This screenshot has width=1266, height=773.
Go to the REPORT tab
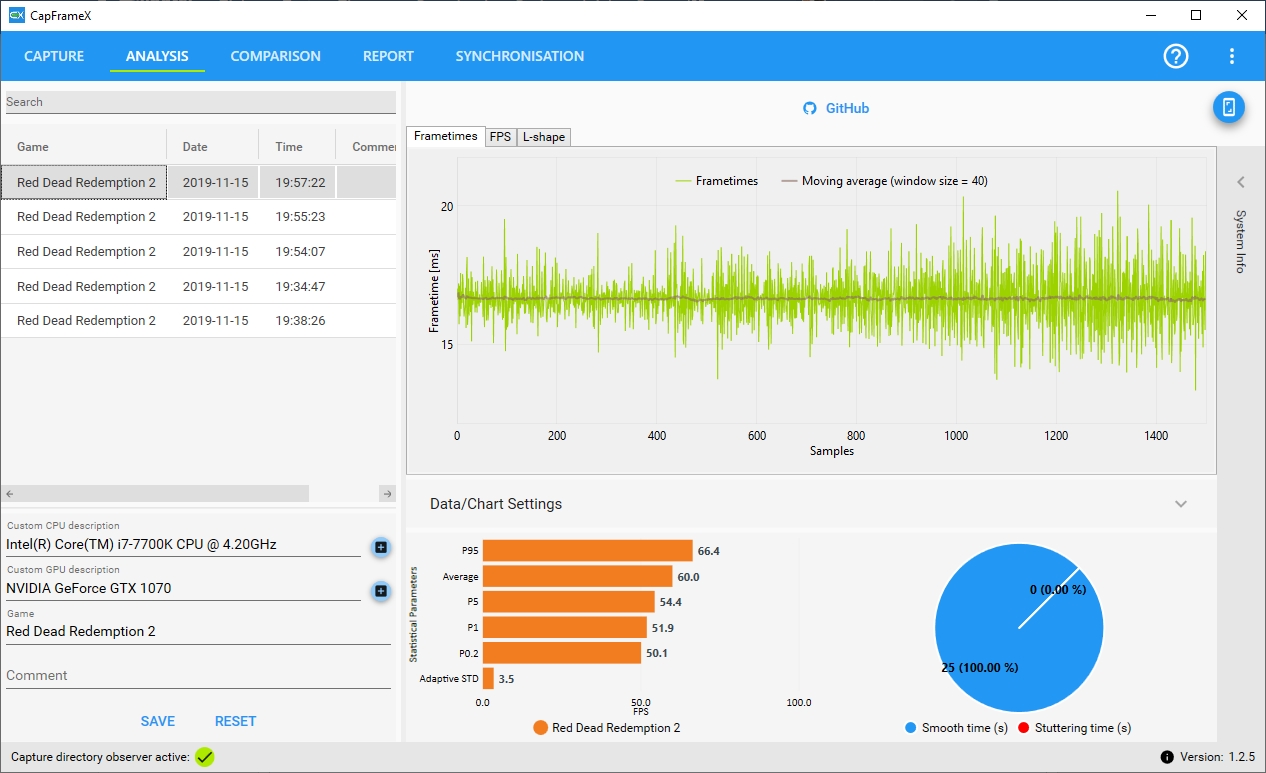pyautogui.click(x=388, y=56)
